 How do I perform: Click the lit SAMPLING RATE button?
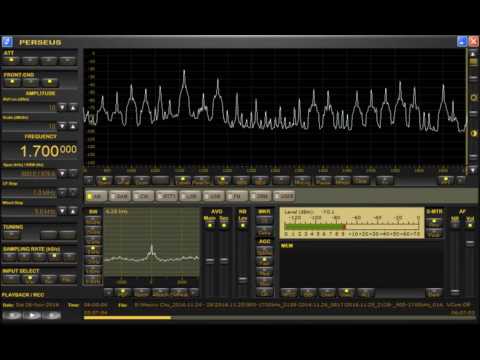point(54,257)
